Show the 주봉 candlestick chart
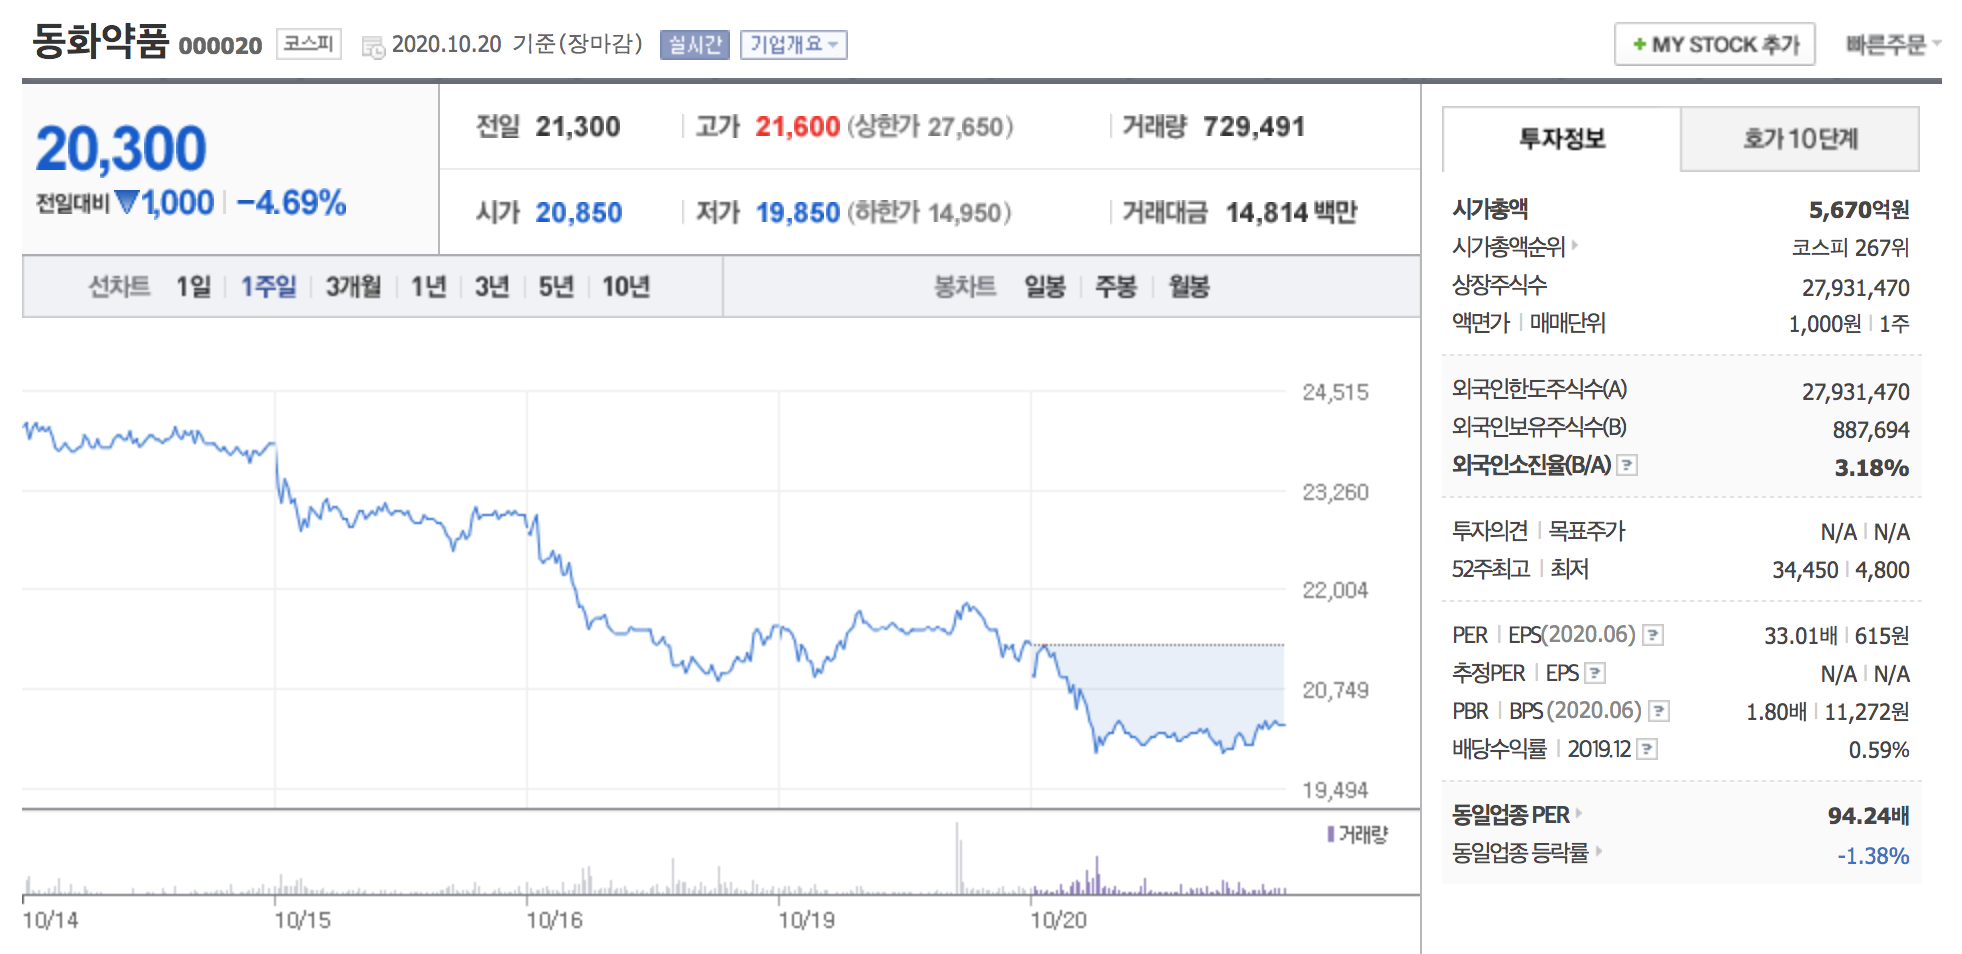 (x=1116, y=287)
